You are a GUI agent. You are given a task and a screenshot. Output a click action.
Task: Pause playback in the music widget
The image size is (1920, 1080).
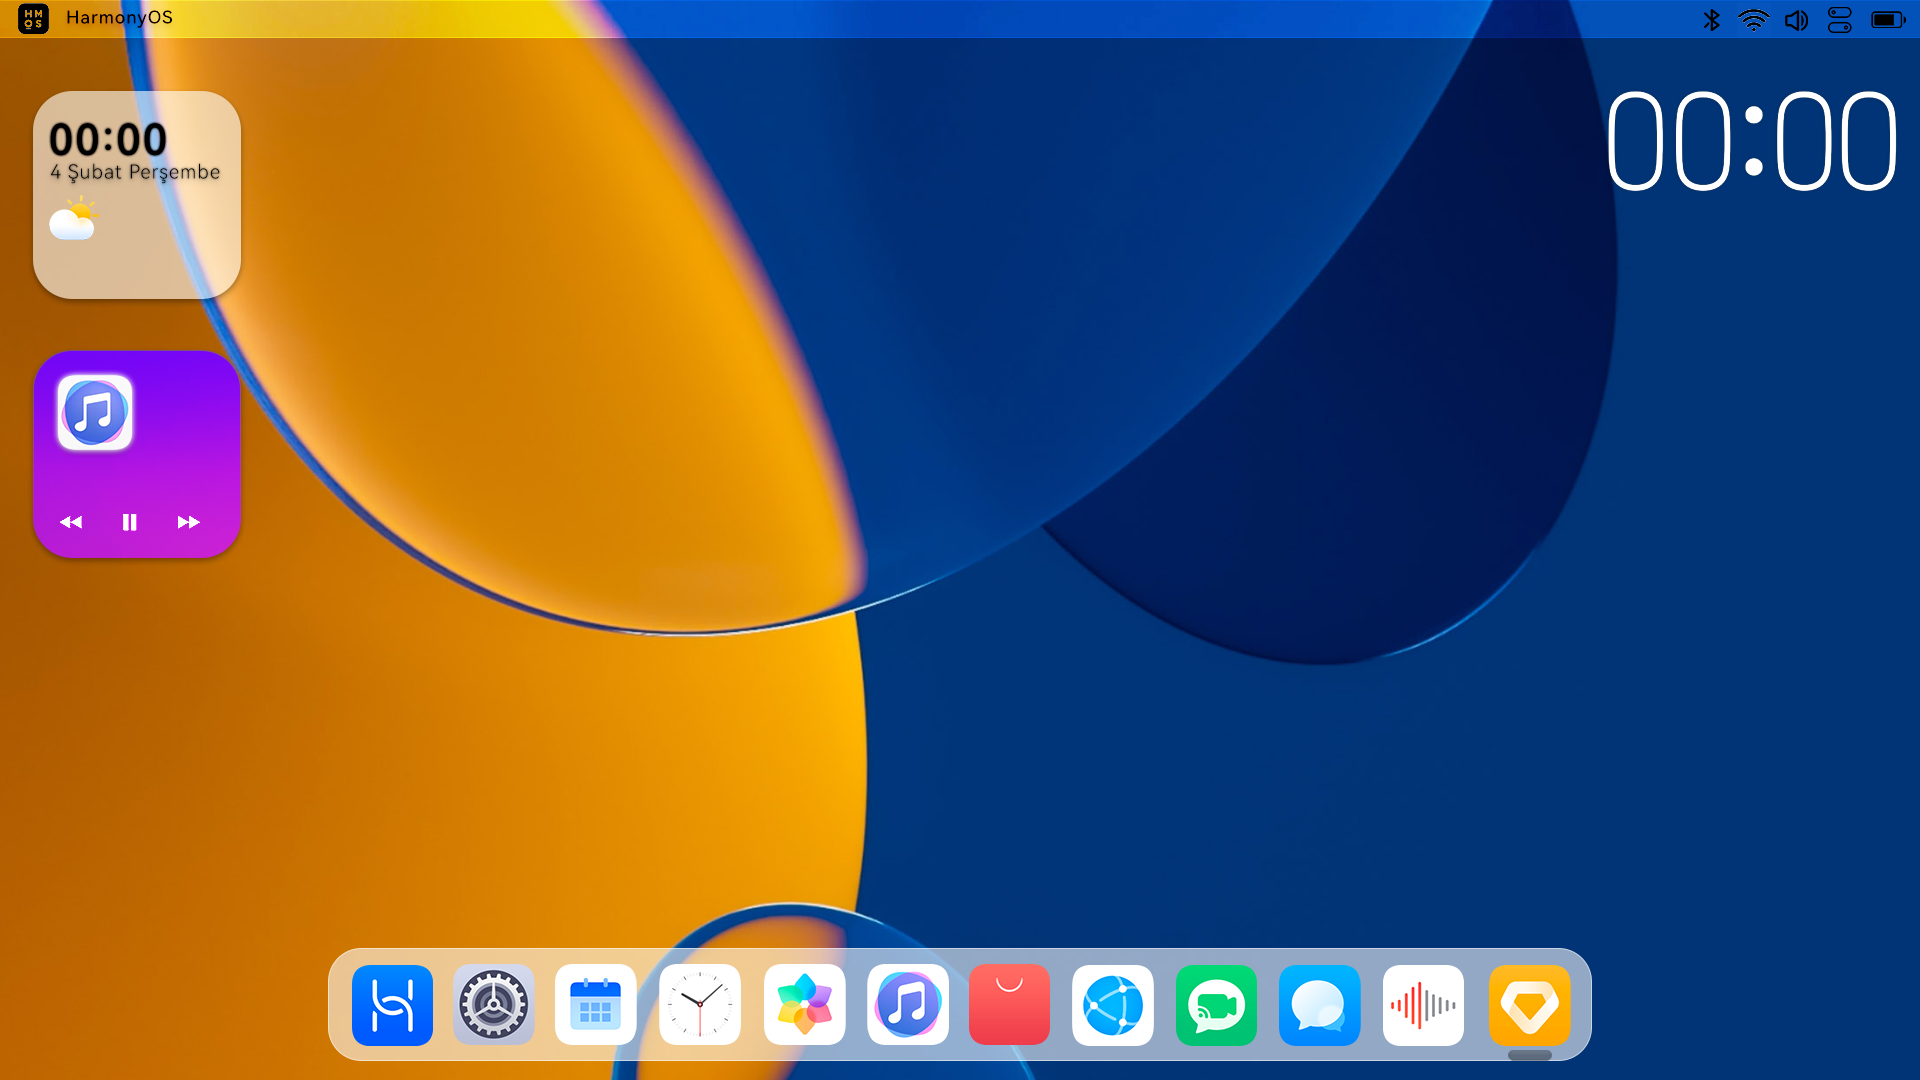pyautogui.click(x=129, y=522)
